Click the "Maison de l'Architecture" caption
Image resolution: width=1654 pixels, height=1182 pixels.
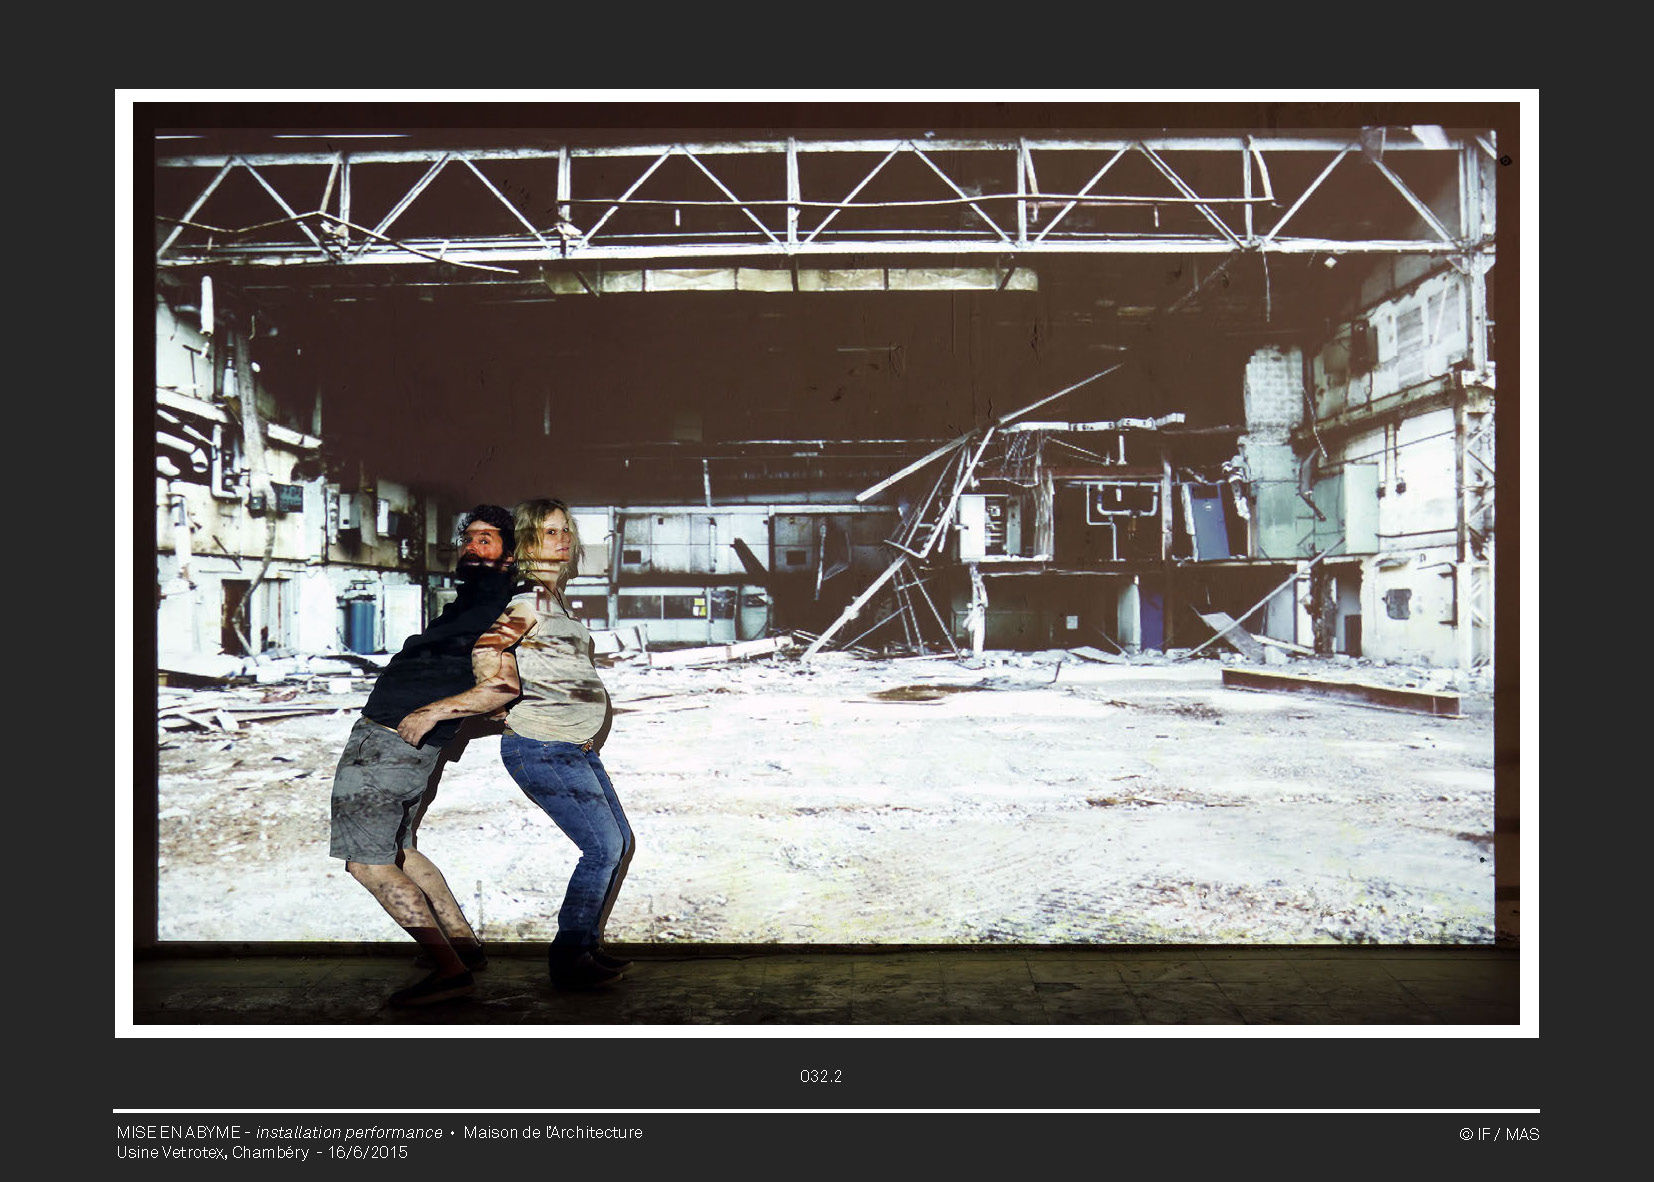552,1132
